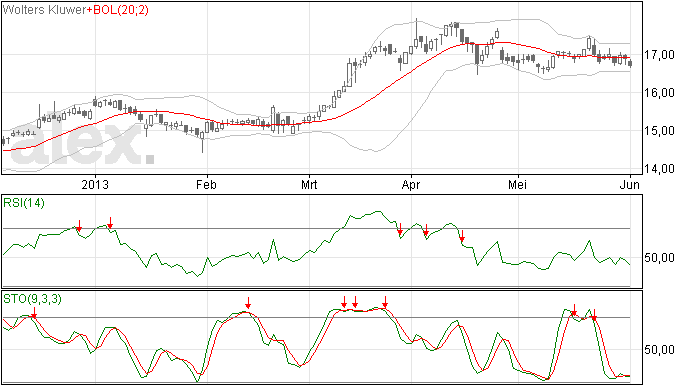Click the 2013 date axis label
This screenshot has height=387, width=690.
click(x=95, y=184)
